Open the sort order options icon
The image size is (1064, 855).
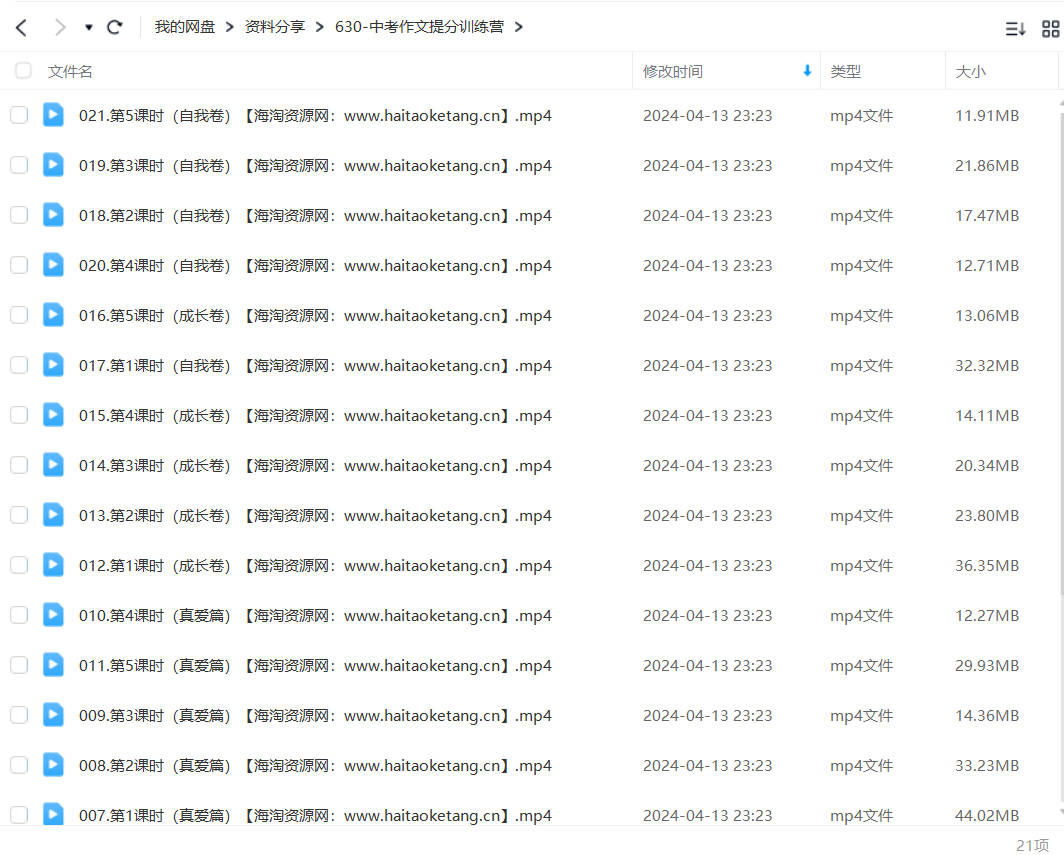1015,28
